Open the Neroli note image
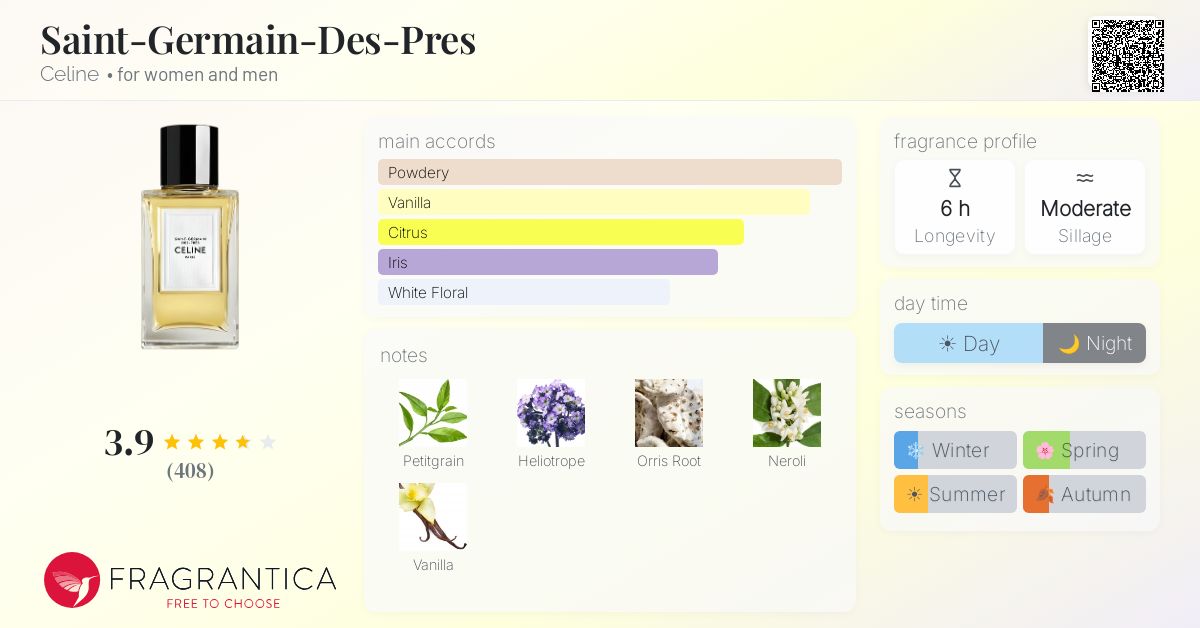 (x=787, y=413)
